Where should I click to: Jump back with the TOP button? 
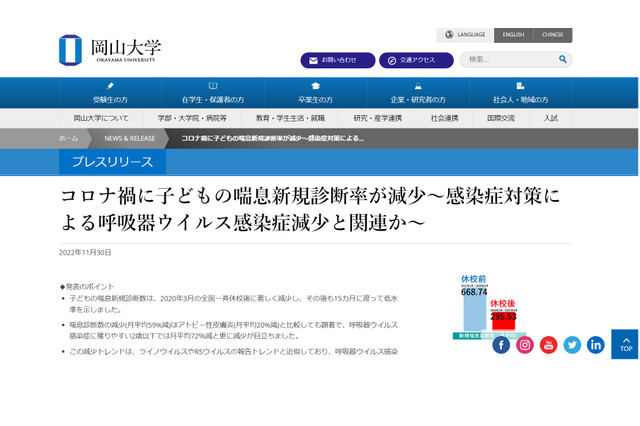click(625, 344)
